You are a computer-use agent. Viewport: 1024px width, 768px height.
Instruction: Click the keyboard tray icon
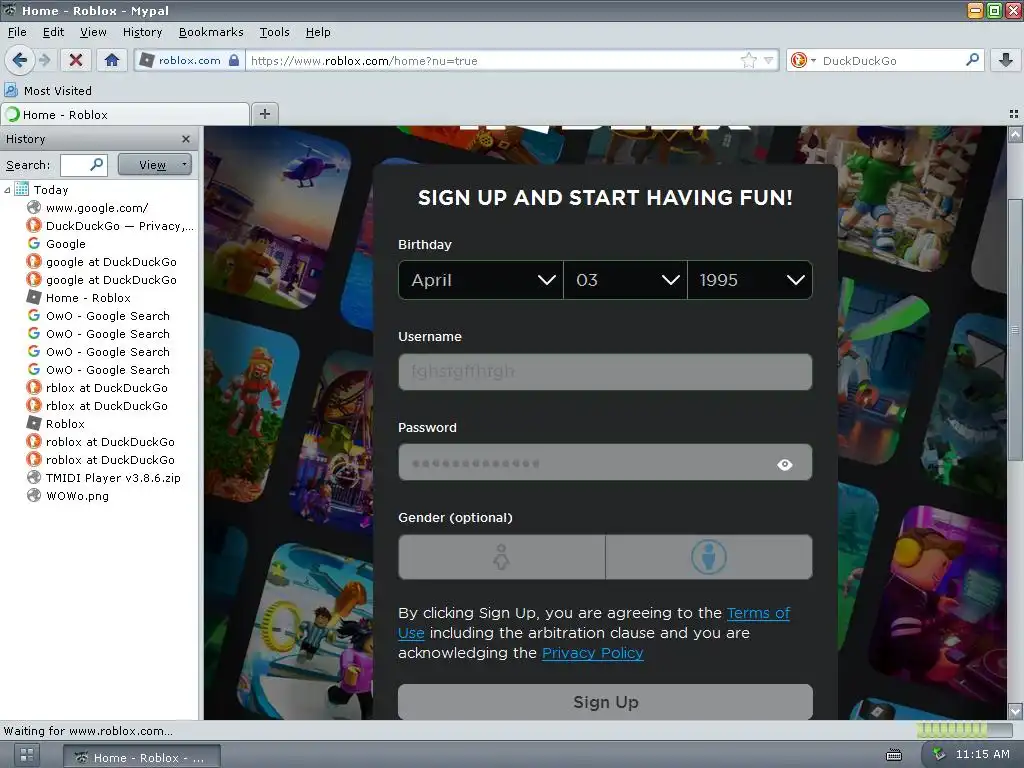893,756
